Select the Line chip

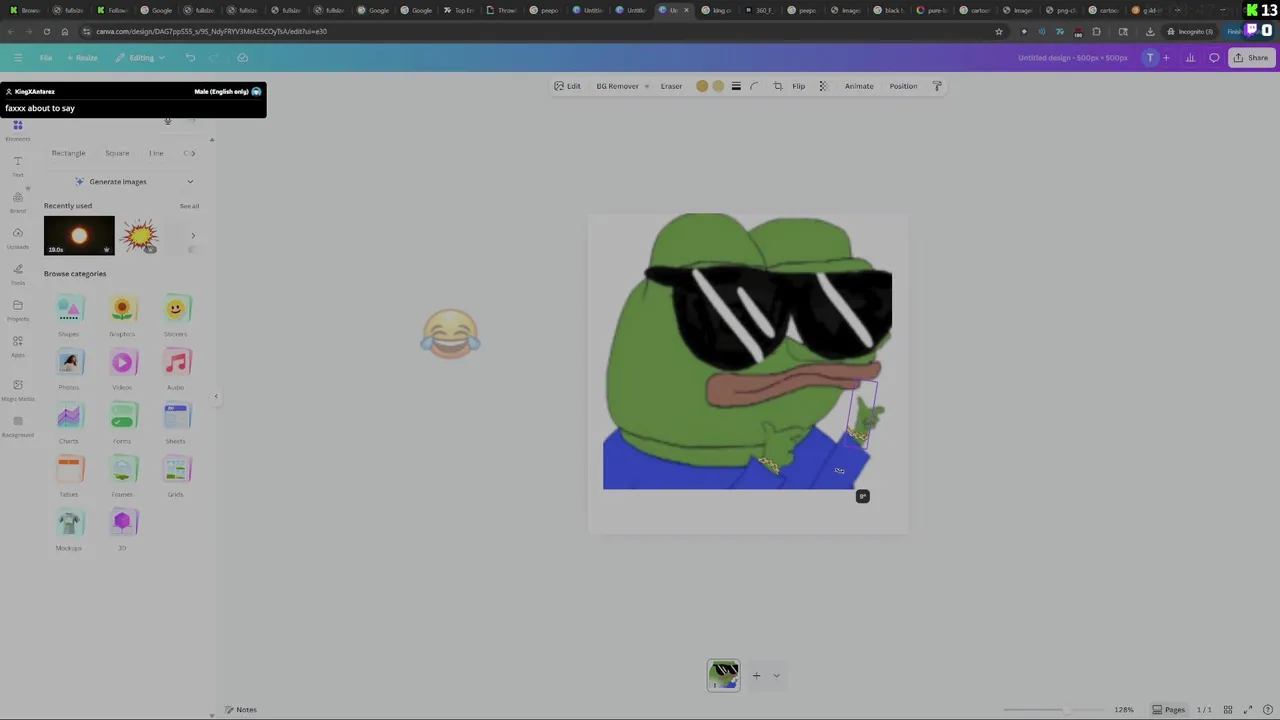(x=156, y=153)
